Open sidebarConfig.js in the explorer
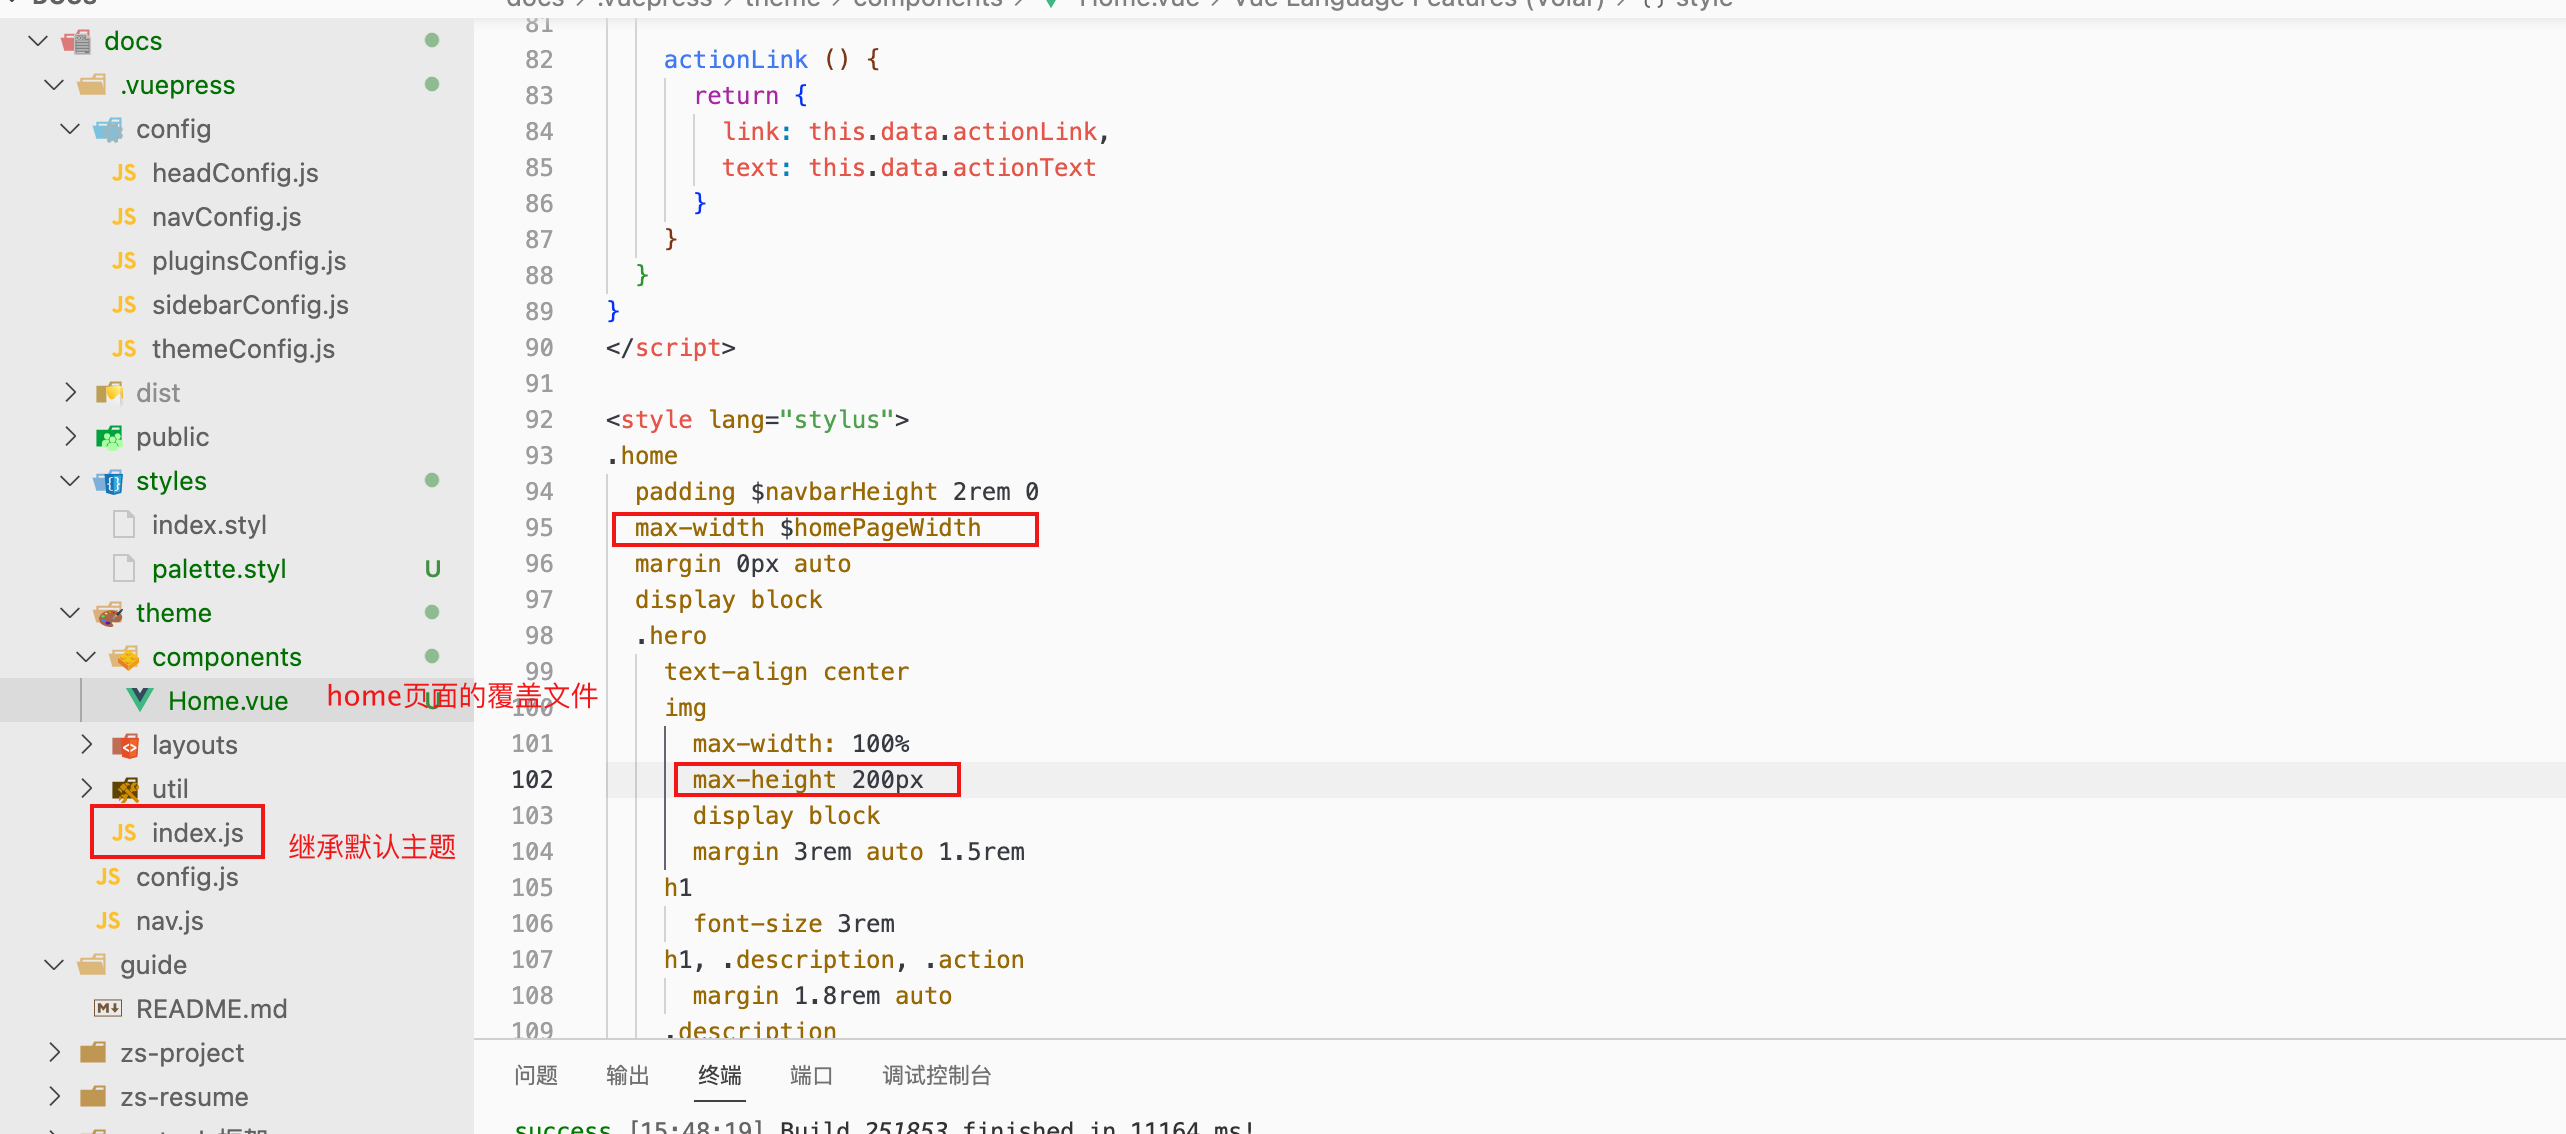The width and height of the screenshot is (2566, 1134). coord(250,305)
